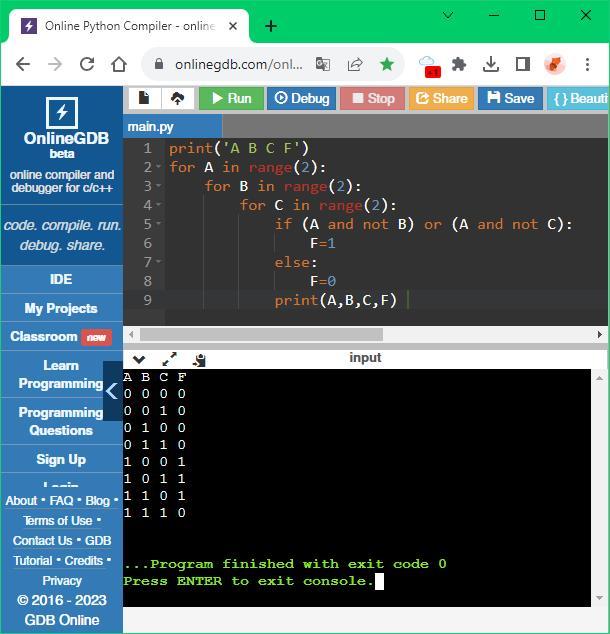Stop program execution
The image size is (610, 634).
coord(373,98)
